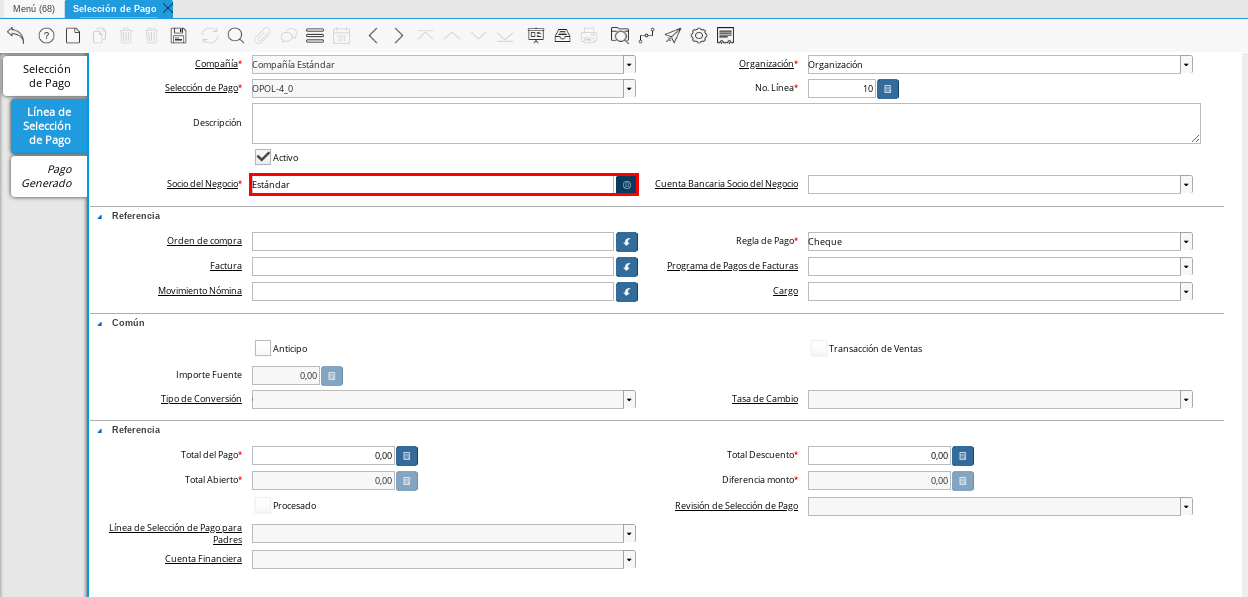This screenshot has height=597, width=1248.
Task: Collapse the Común section
Action: [100, 323]
